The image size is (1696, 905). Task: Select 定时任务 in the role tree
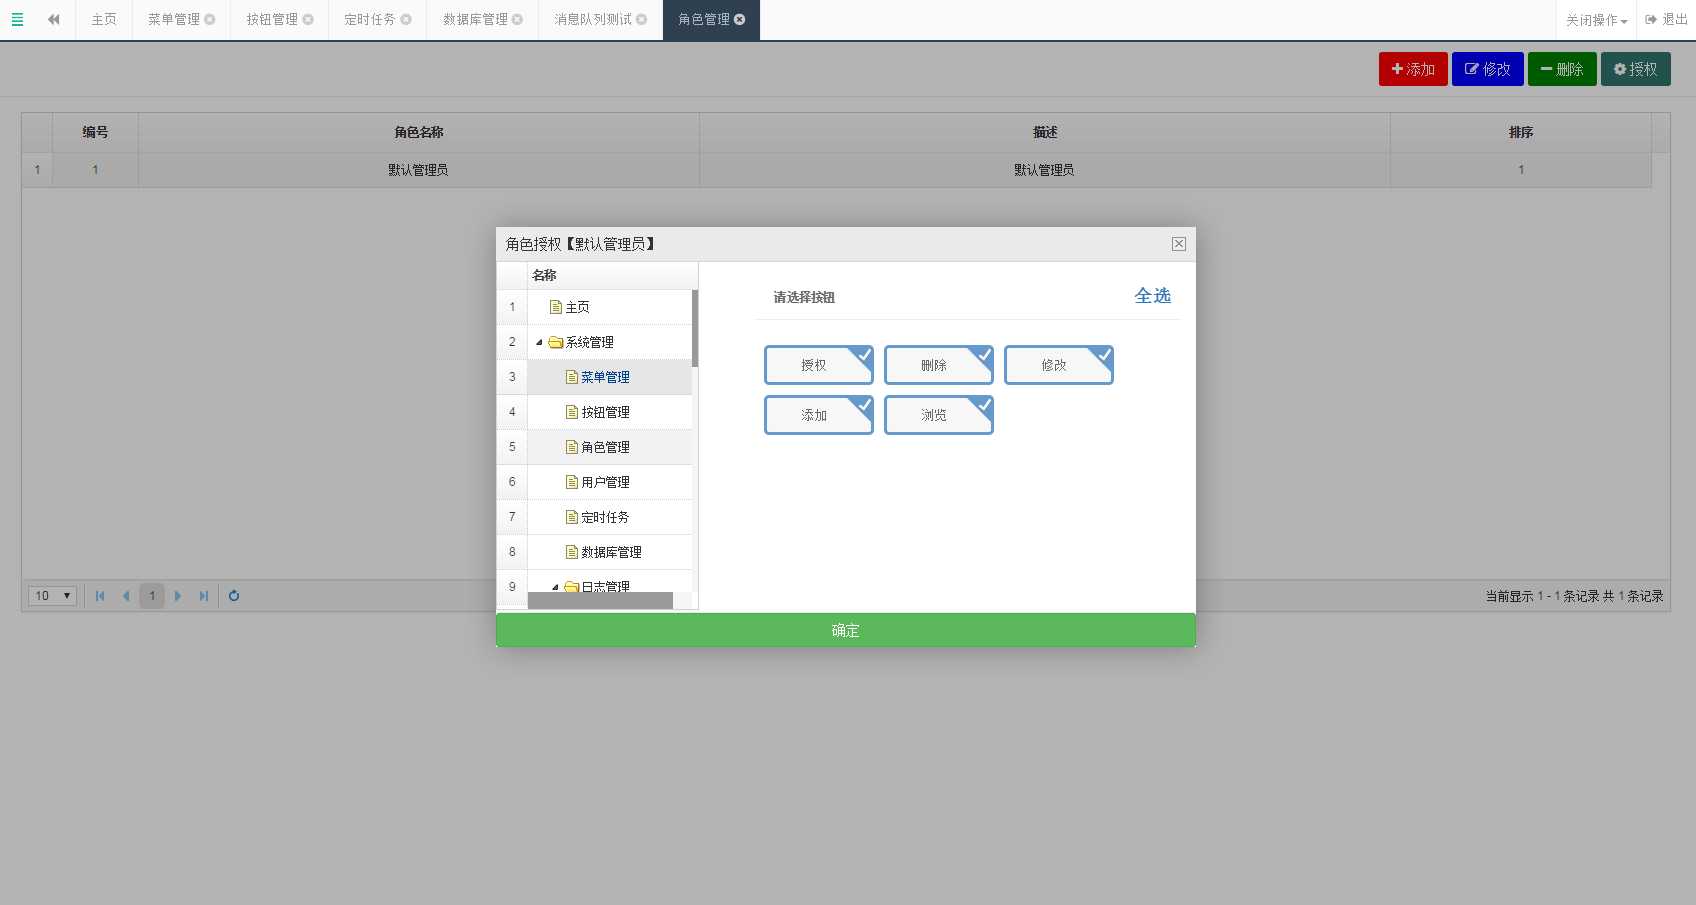(x=605, y=517)
